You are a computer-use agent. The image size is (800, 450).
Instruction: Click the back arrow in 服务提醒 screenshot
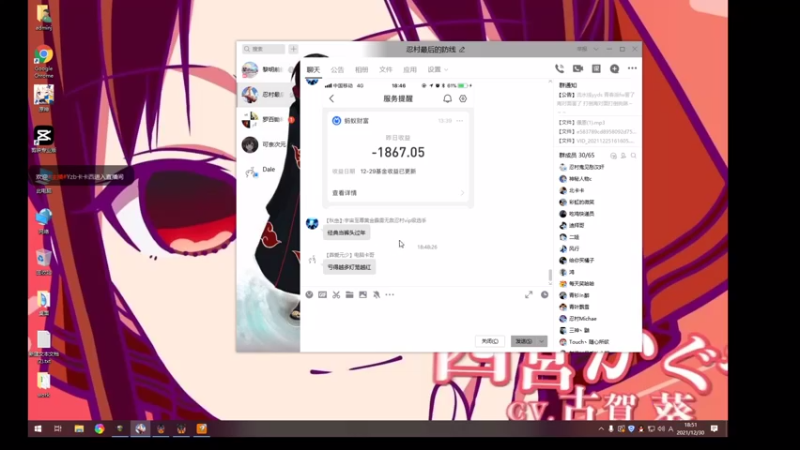click(332, 98)
